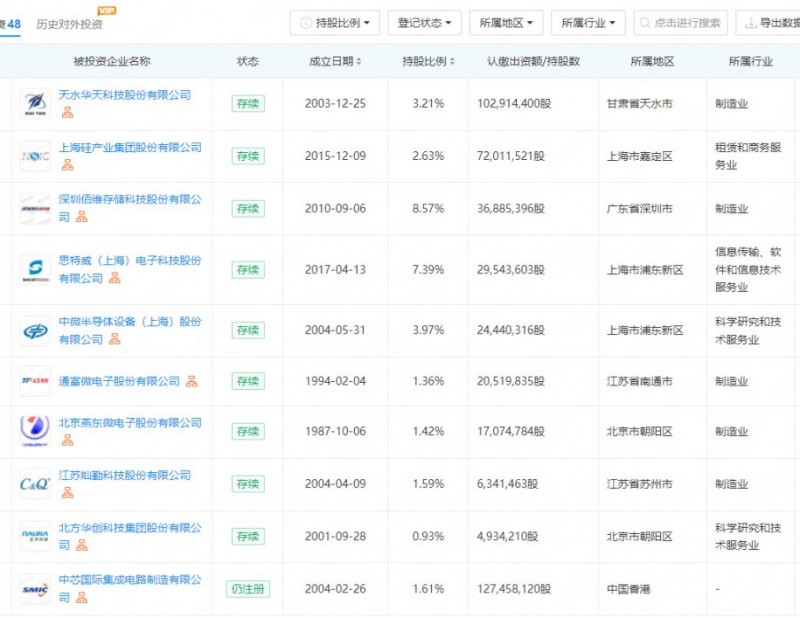Focus the 点击进行搜索 search field
800x618 pixels.
[681, 23]
